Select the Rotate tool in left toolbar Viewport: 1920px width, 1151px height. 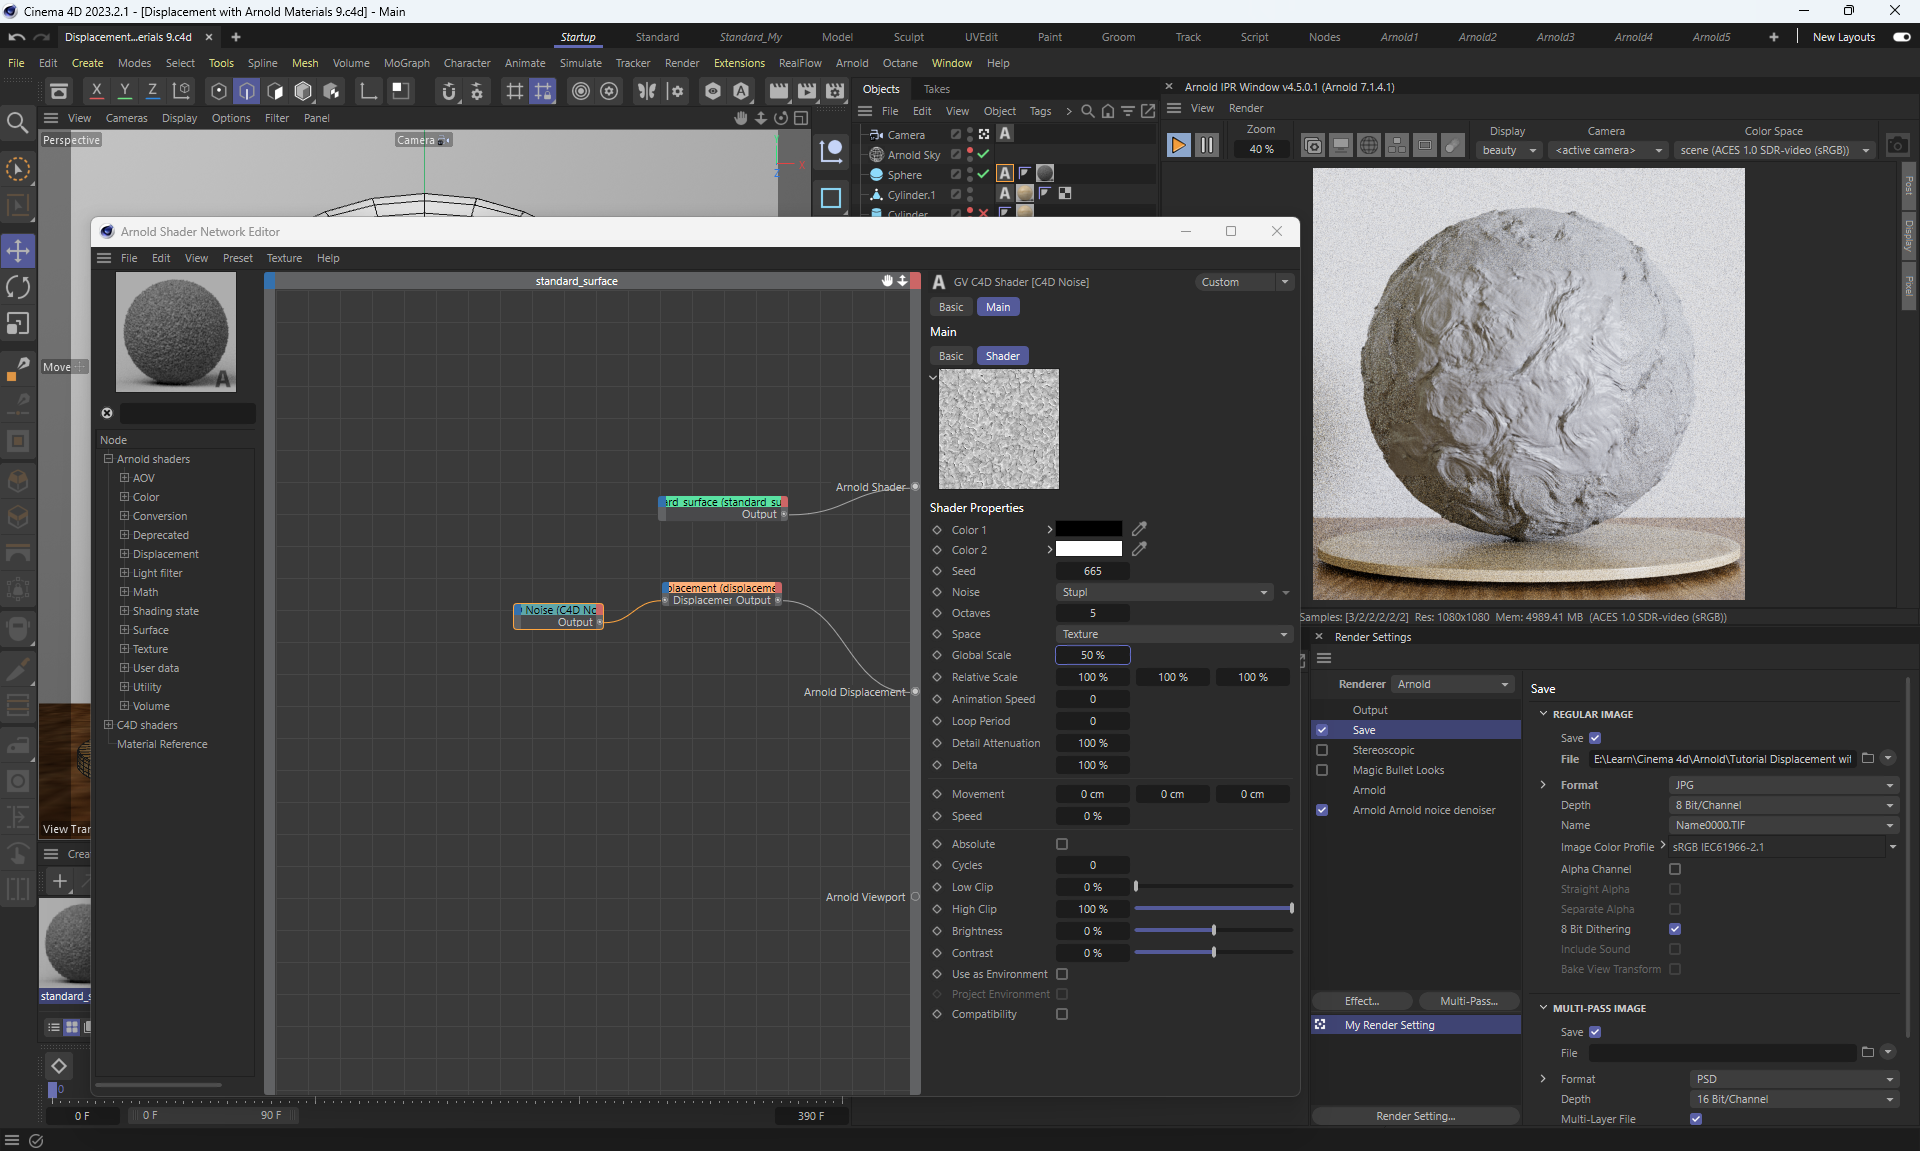point(18,287)
